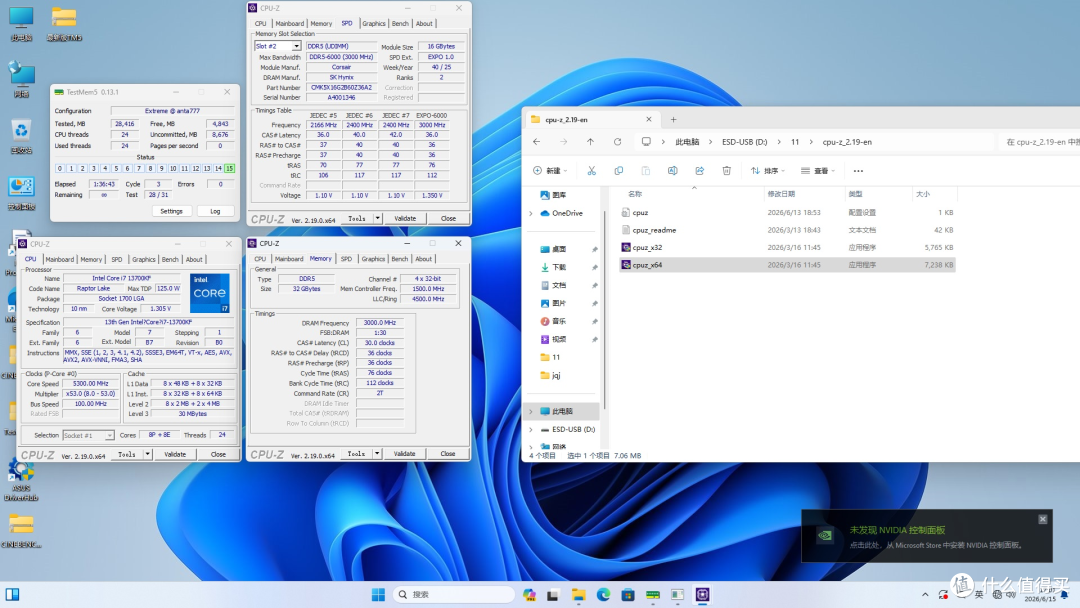Click the Copy icon in Explorer toolbar
This screenshot has width=1080, height=608.
619,171
